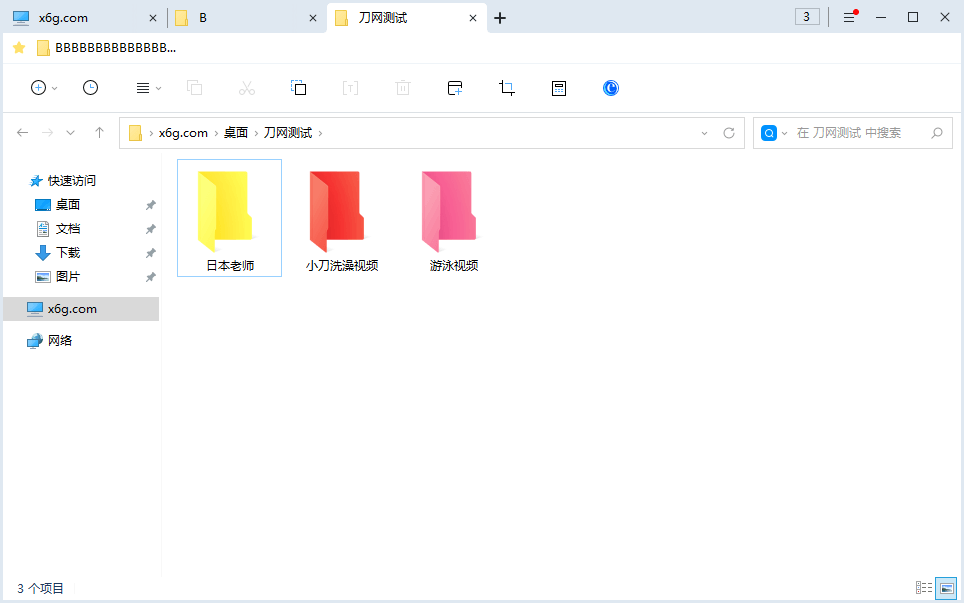
Task: Click the crop screenshot tool icon
Action: pyautogui.click(x=507, y=88)
